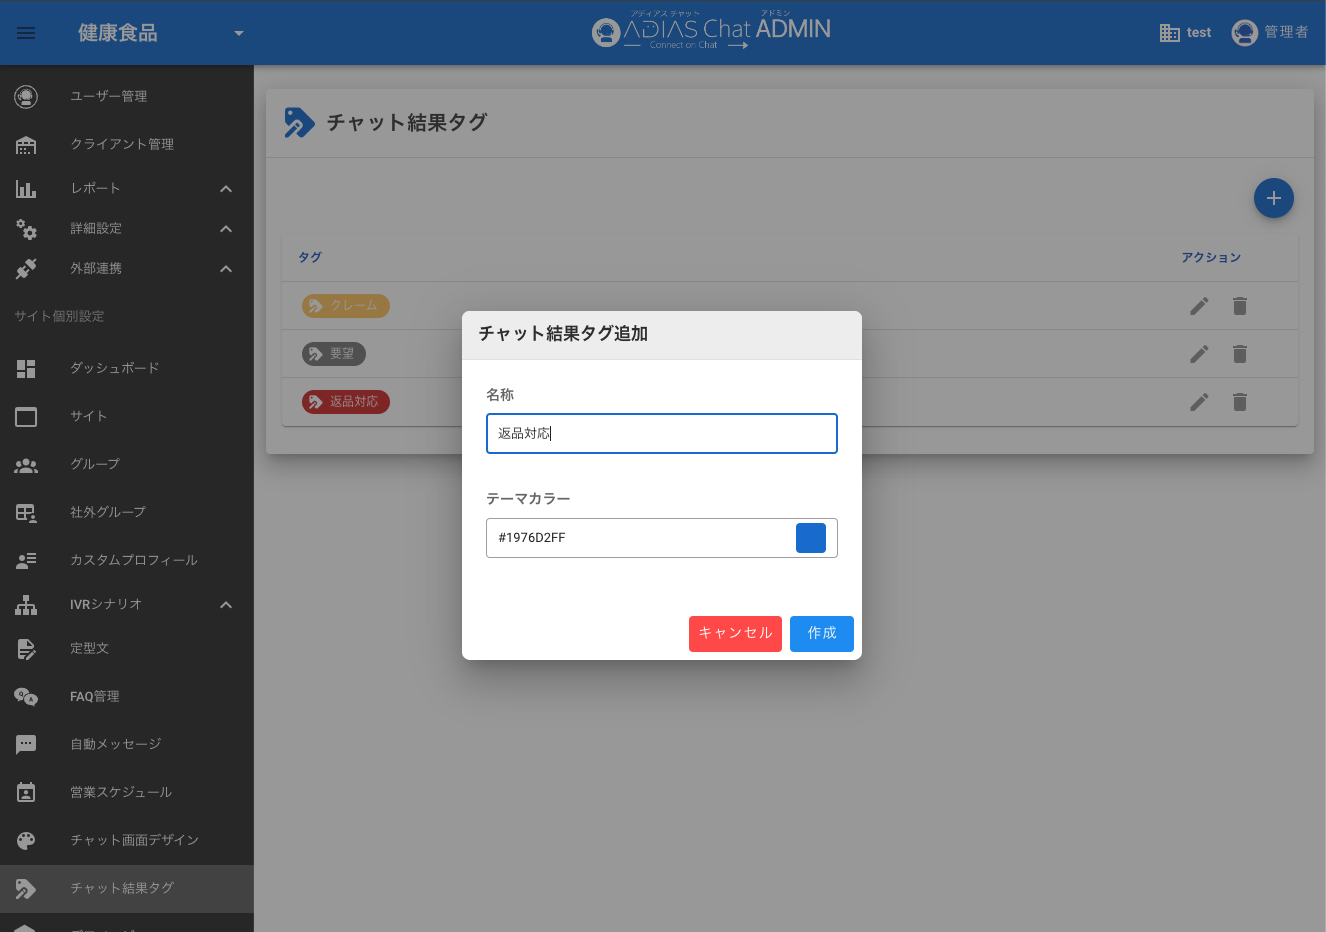Toggle the 外部連携 section chevron
1326x932 pixels.
(x=226, y=269)
